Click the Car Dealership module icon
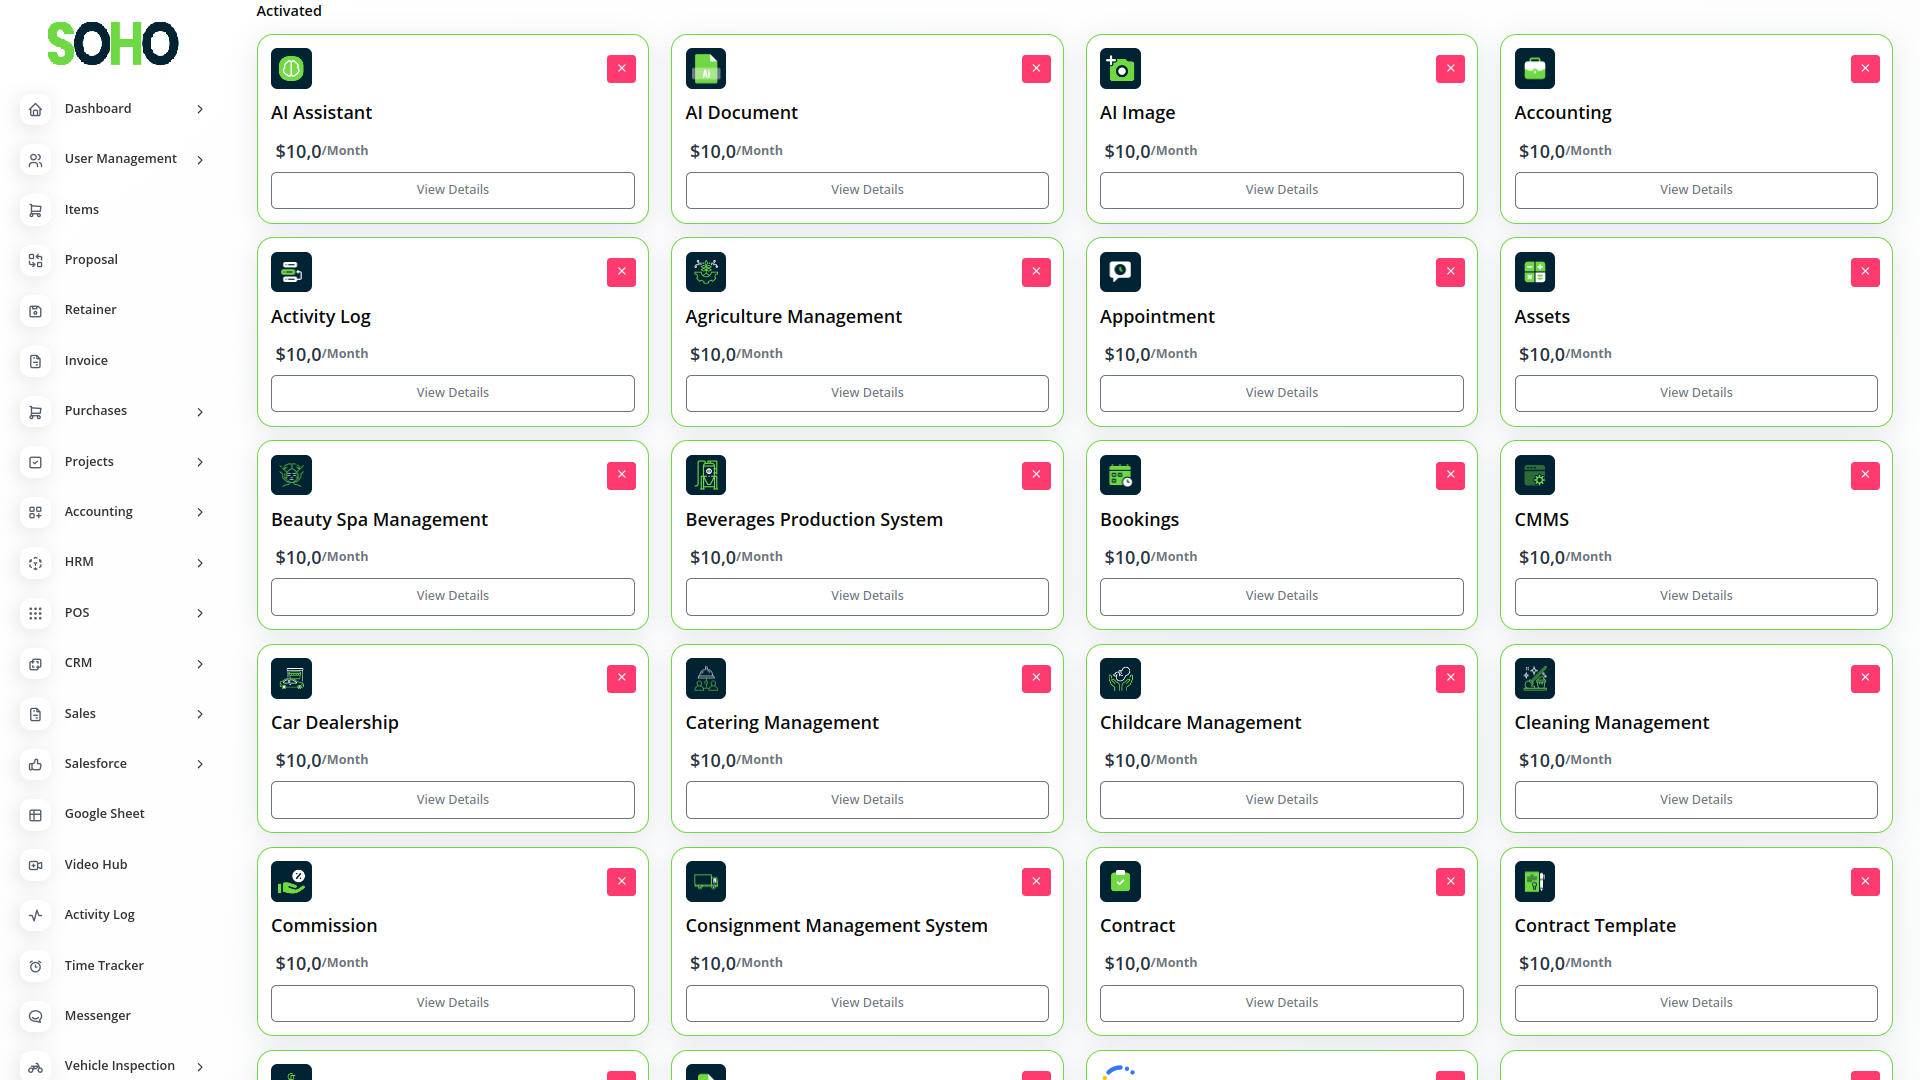Image resolution: width=1920 pixels, height=1080 pixels. (291, 679)
